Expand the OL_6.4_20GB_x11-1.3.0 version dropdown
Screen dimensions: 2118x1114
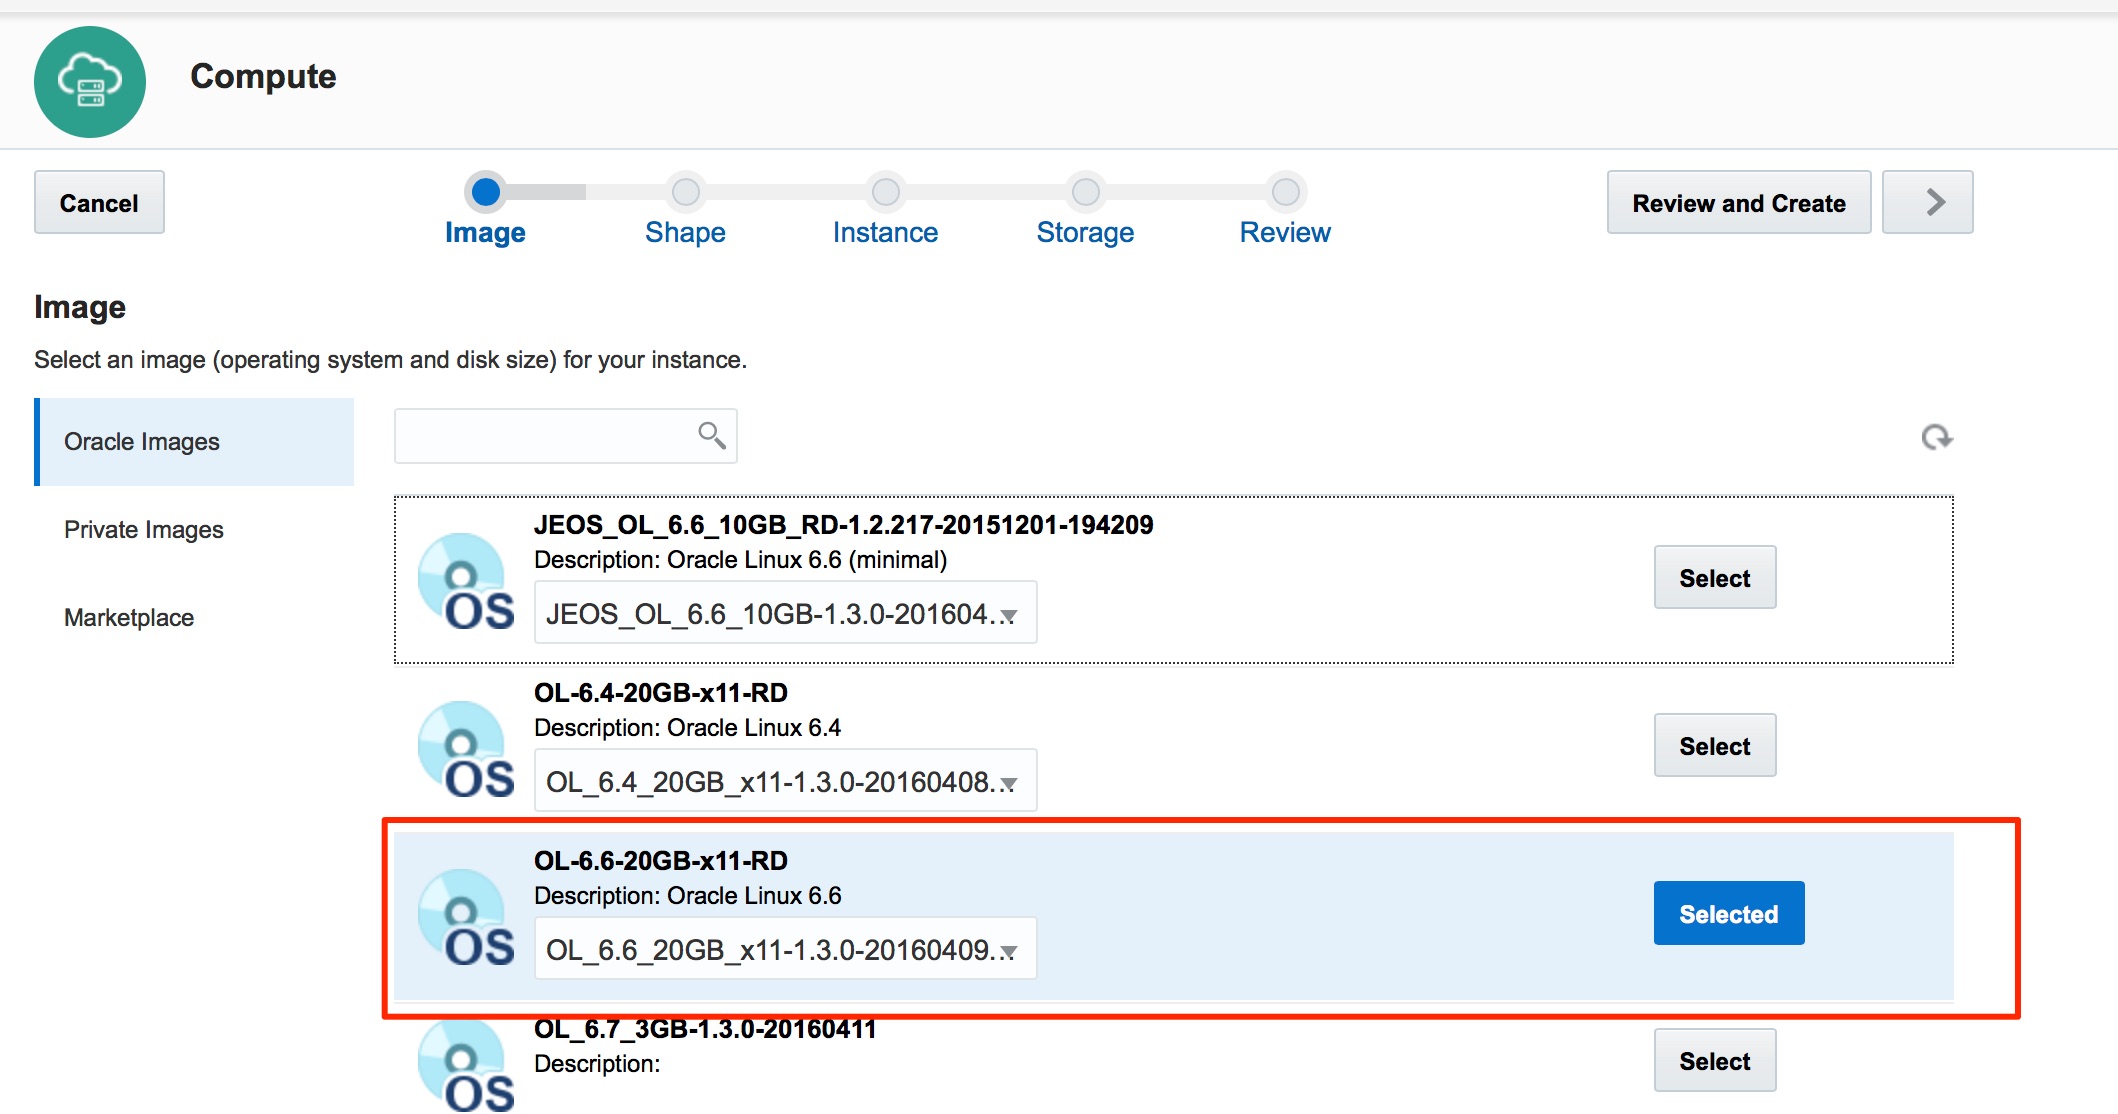click(785, 780)
